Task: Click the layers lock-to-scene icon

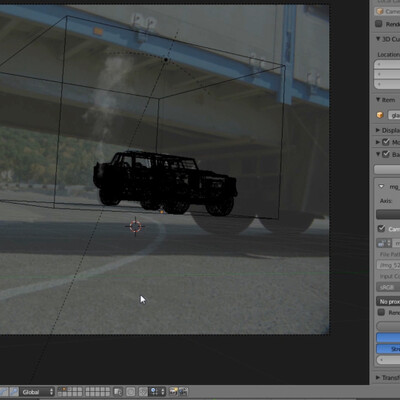Action: coord(117,392)
